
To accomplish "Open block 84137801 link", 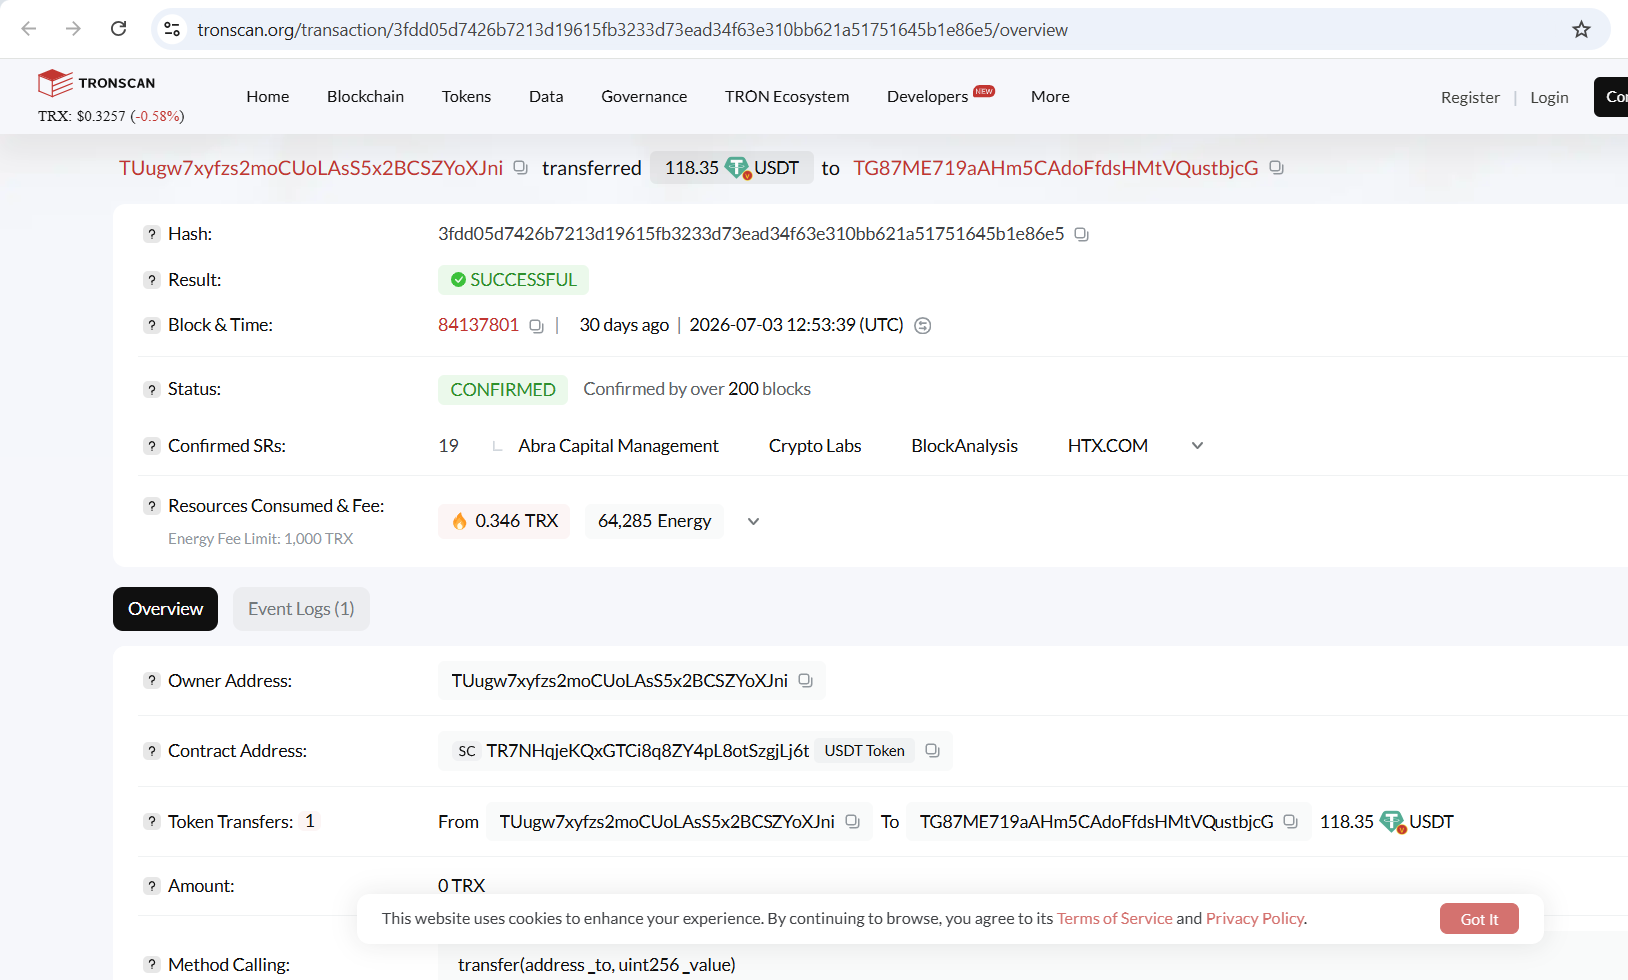I will [478, 325].
